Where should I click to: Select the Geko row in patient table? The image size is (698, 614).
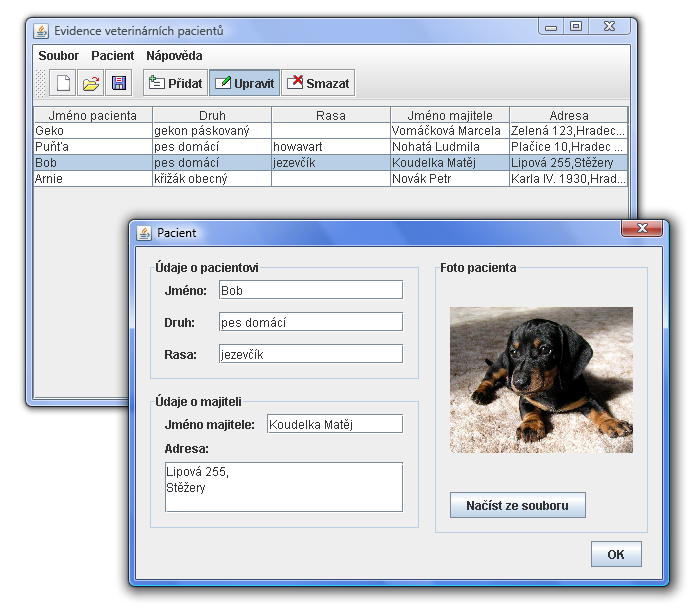pos(92,130)
